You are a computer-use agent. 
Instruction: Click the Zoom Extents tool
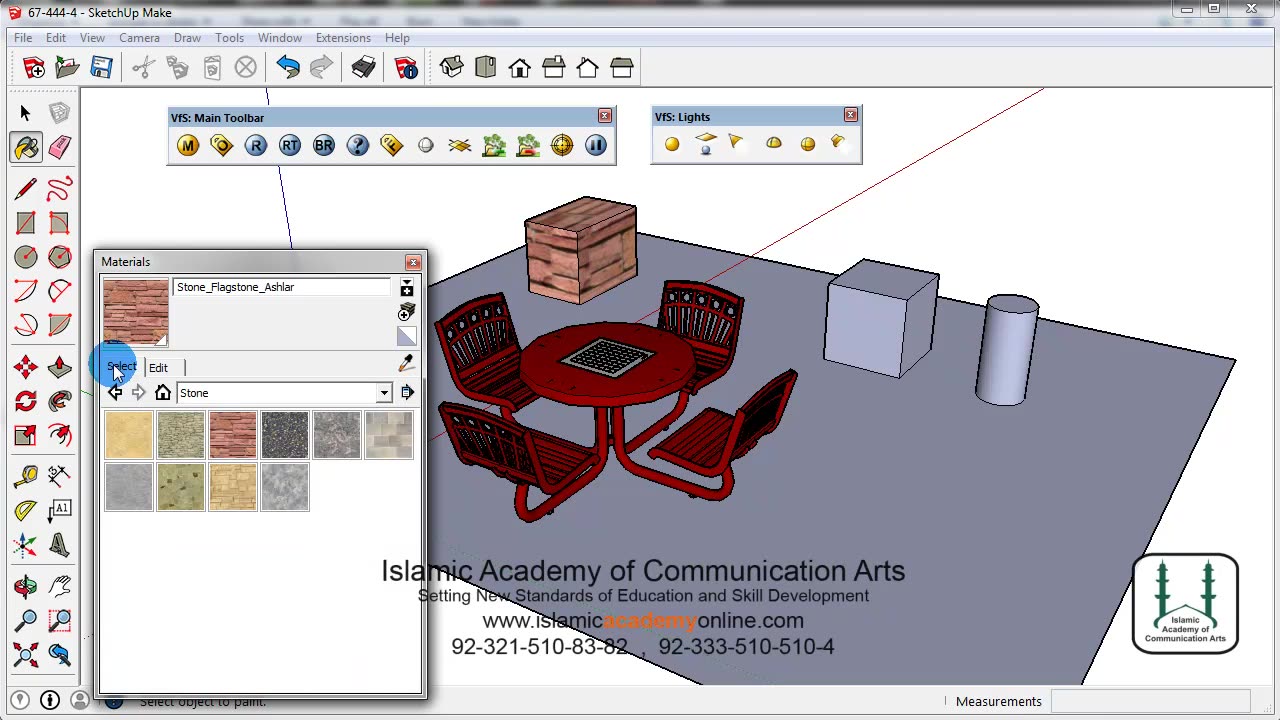(x=26, y=655)
